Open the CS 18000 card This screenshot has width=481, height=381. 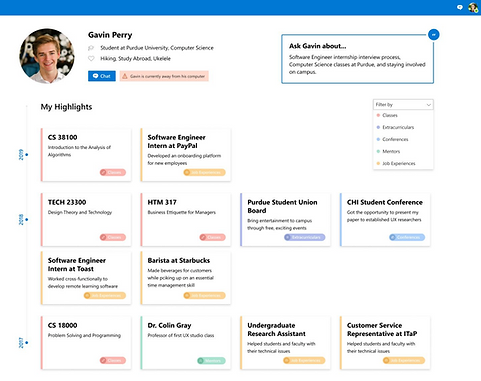coord(86,343)
